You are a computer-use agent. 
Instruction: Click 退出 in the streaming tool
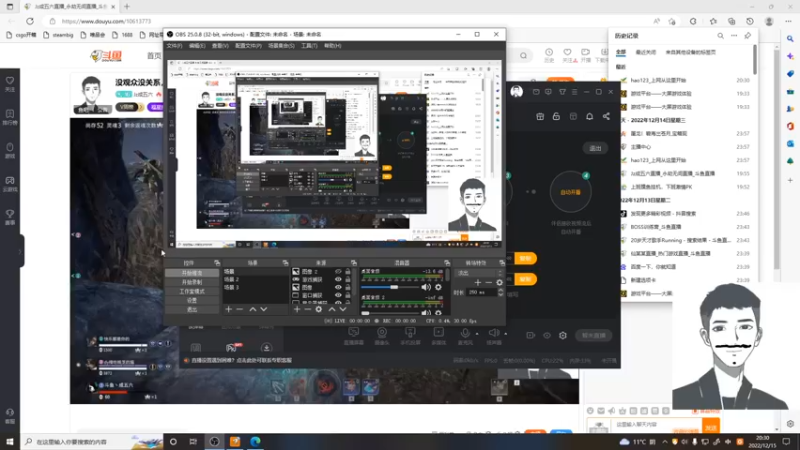(x=595, y=148)
